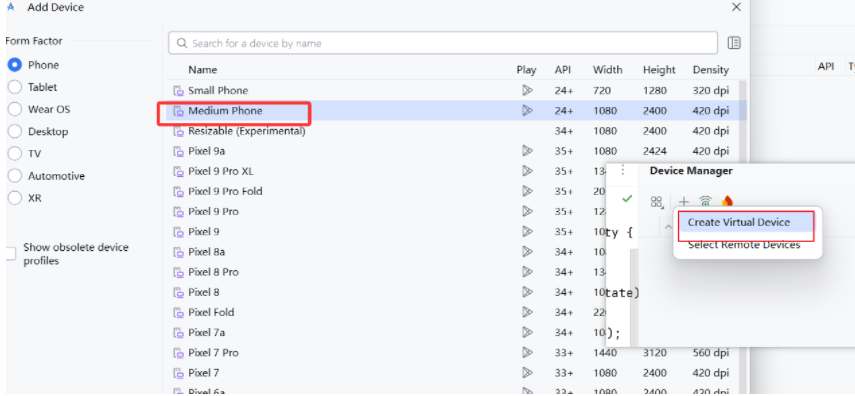Screen dimensions: 855x396
Task: Click the Play Store icon in Medium Phone row
Action: point(527,111)
